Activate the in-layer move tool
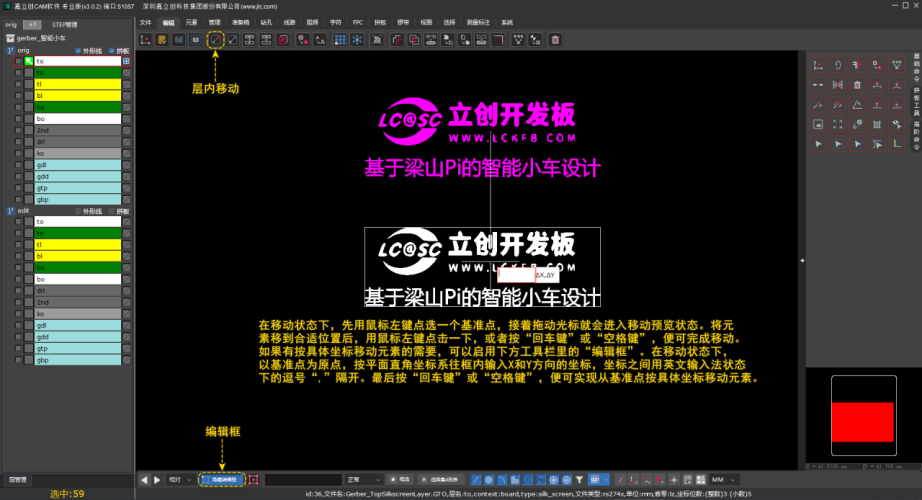This screenshot has width=922, height=500. pos(216,40)
